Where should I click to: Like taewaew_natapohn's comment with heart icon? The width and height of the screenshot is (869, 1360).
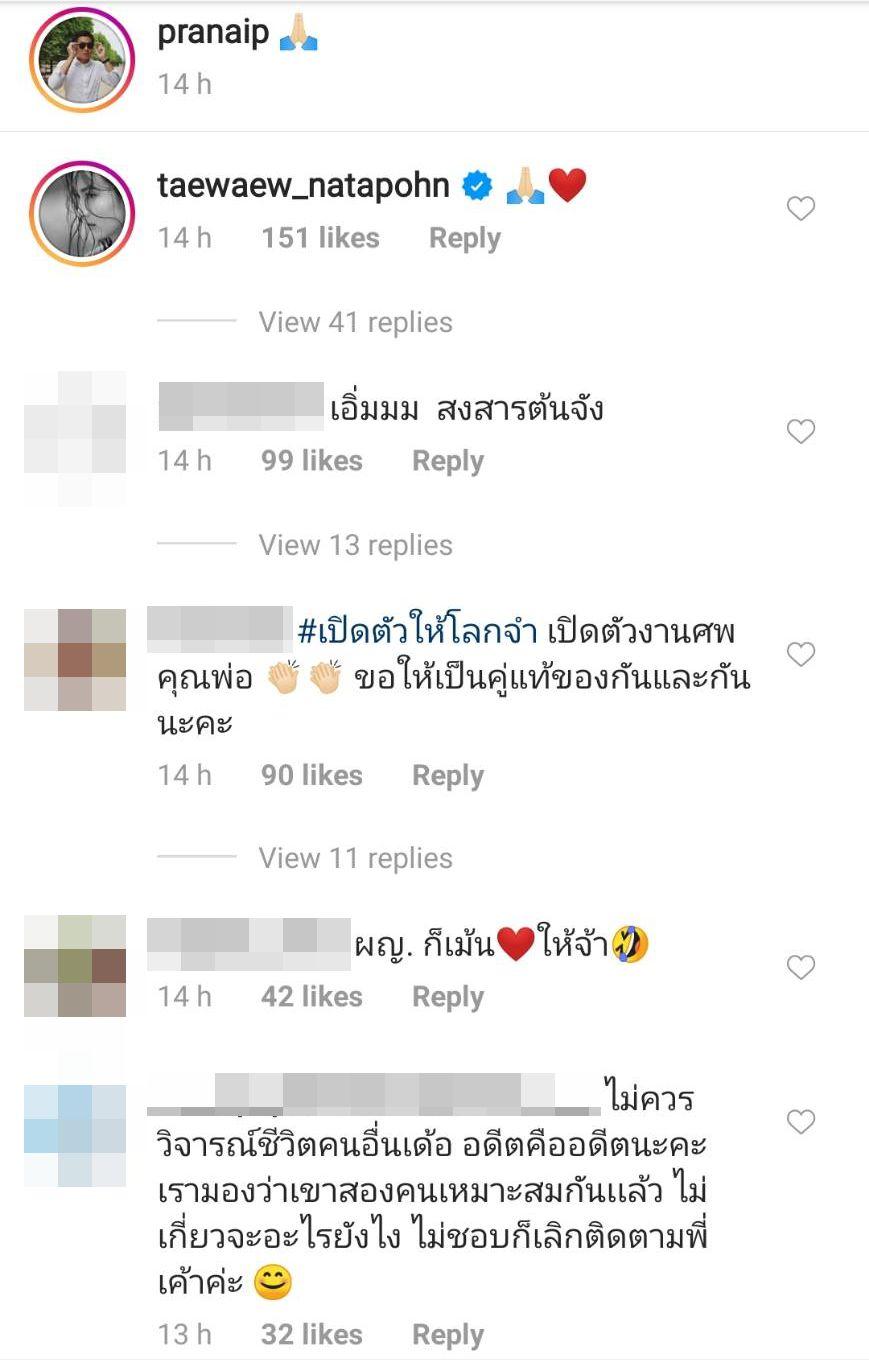coord(801,208)
